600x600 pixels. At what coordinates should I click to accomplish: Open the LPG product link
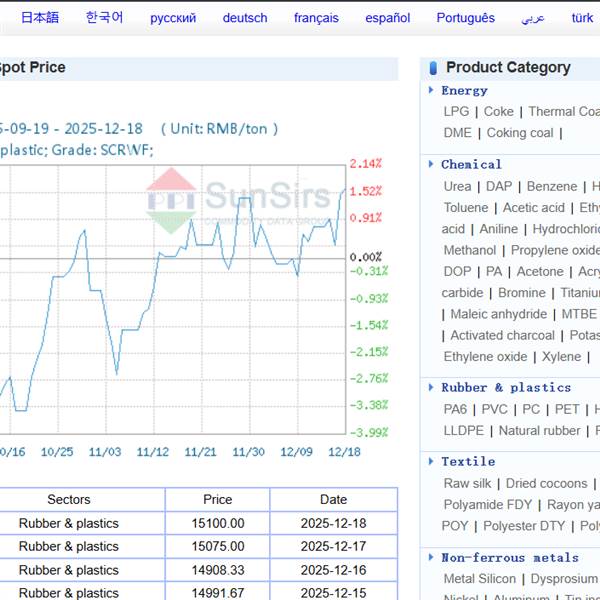(x=456, y=112)
